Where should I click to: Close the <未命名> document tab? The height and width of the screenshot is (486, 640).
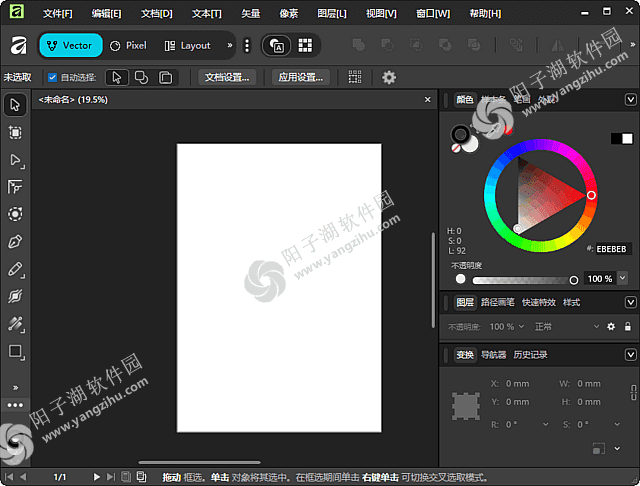point(427,100)
